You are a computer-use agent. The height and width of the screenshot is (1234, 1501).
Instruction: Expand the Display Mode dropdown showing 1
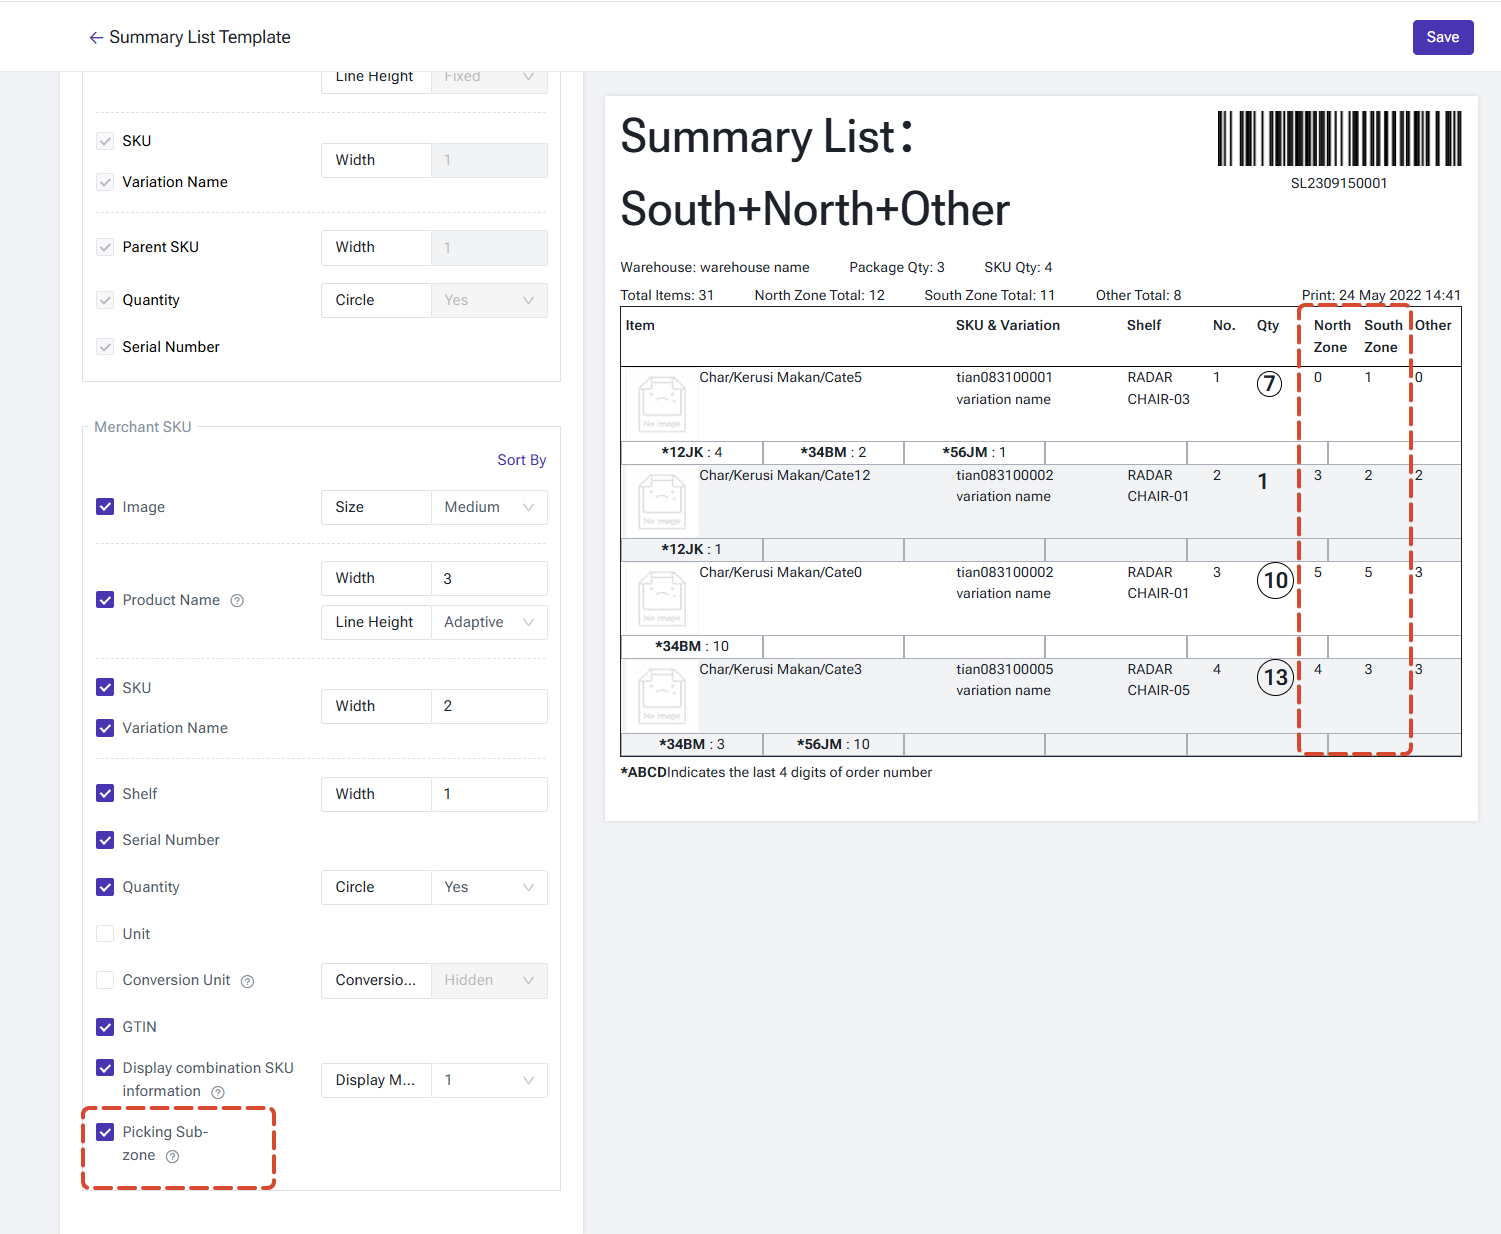click(489, 1080)
